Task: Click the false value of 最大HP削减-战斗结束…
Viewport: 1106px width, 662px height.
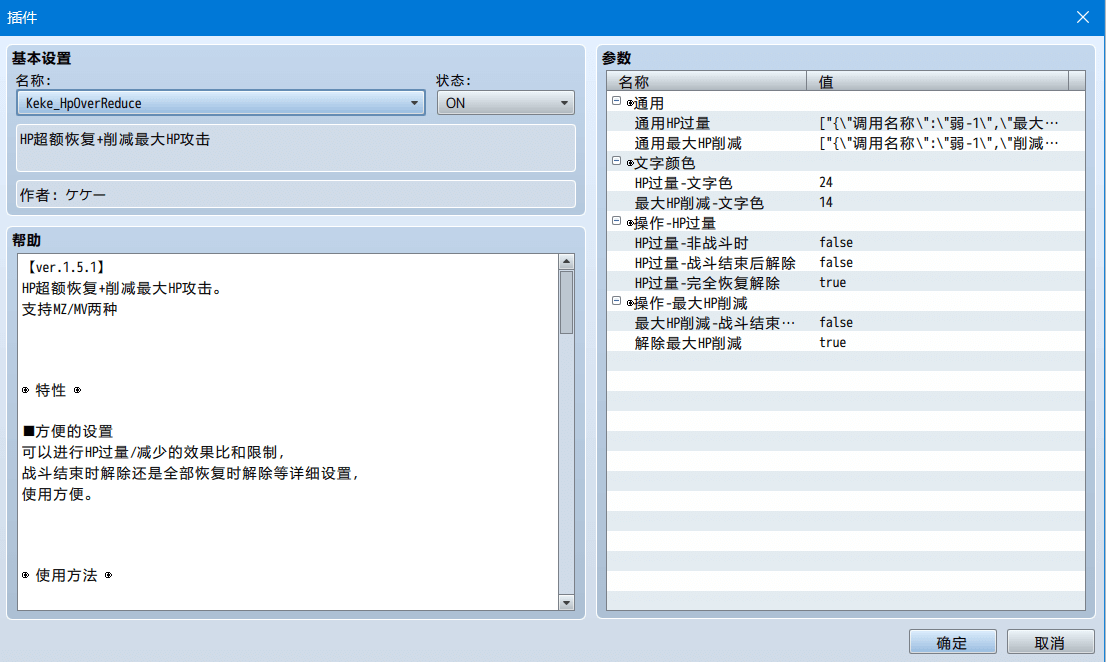Action: pyautogui.click(x=836, y=322)
